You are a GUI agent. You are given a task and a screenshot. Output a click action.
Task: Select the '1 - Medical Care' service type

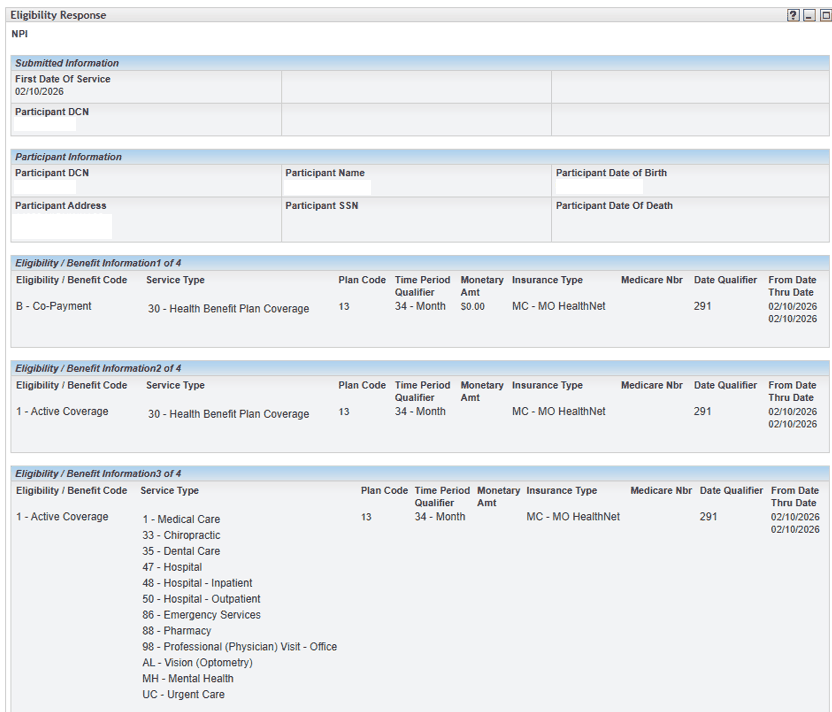pos(181,519)
